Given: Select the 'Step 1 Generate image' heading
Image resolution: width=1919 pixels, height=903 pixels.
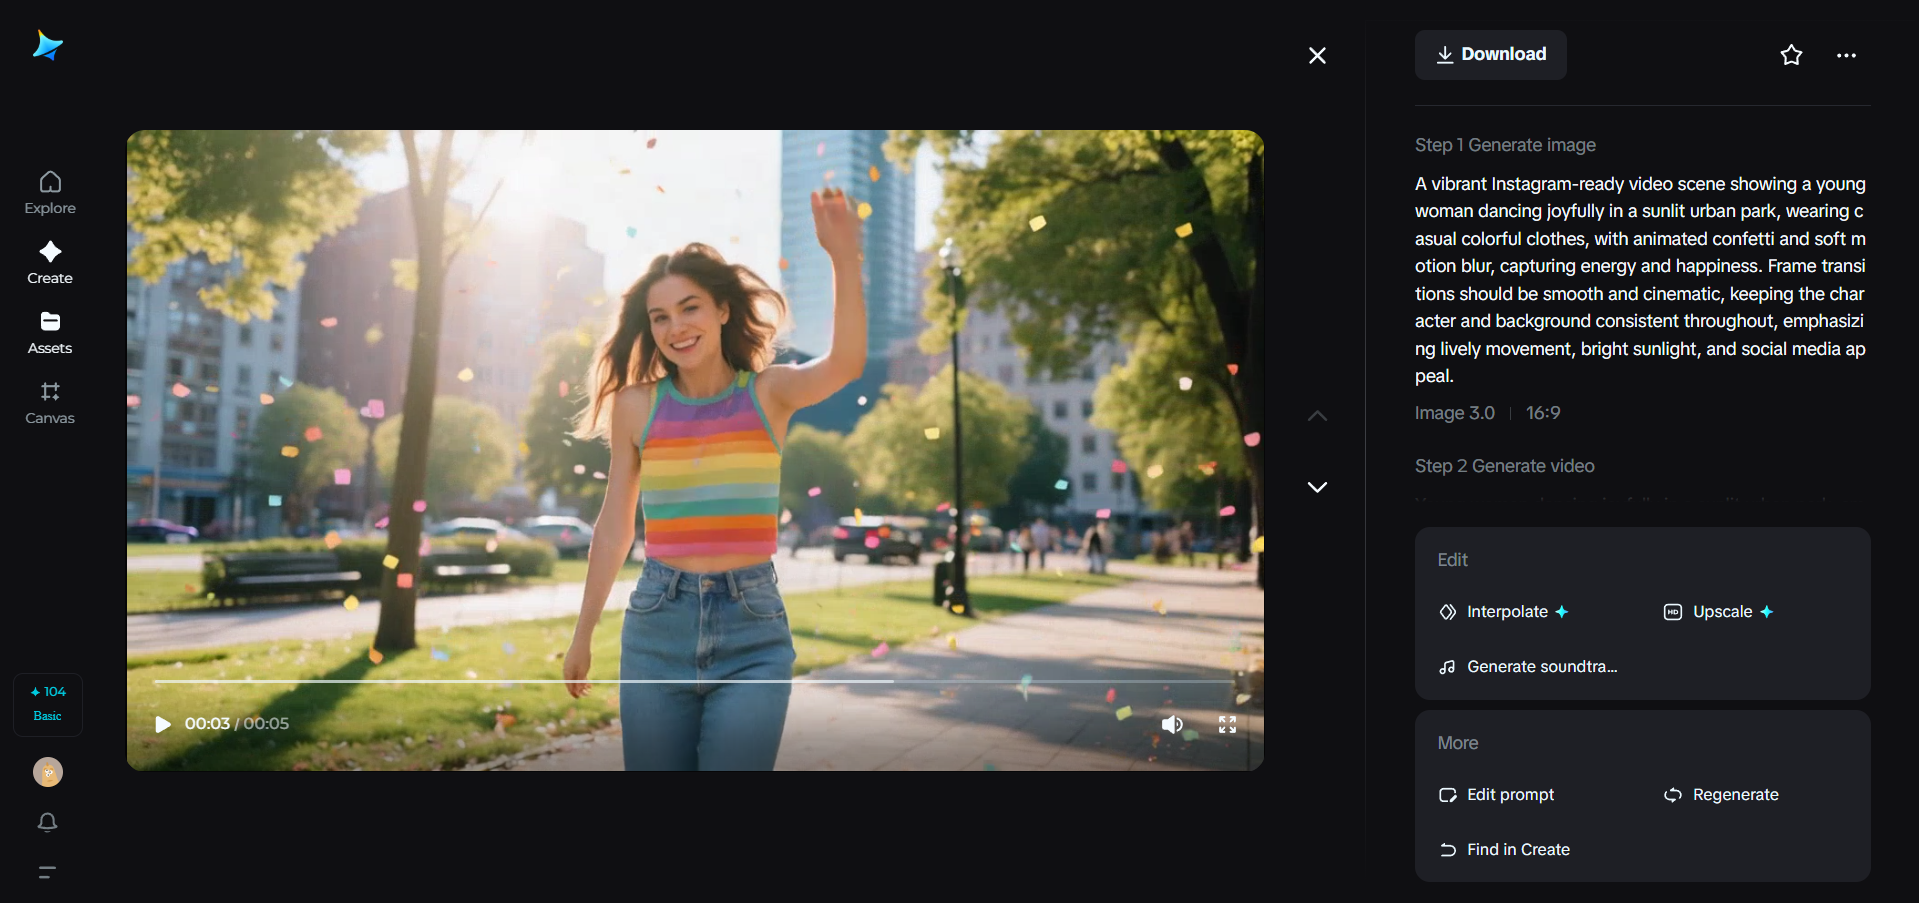Looking at the screenshot, I should click(x=1505, y=145).
